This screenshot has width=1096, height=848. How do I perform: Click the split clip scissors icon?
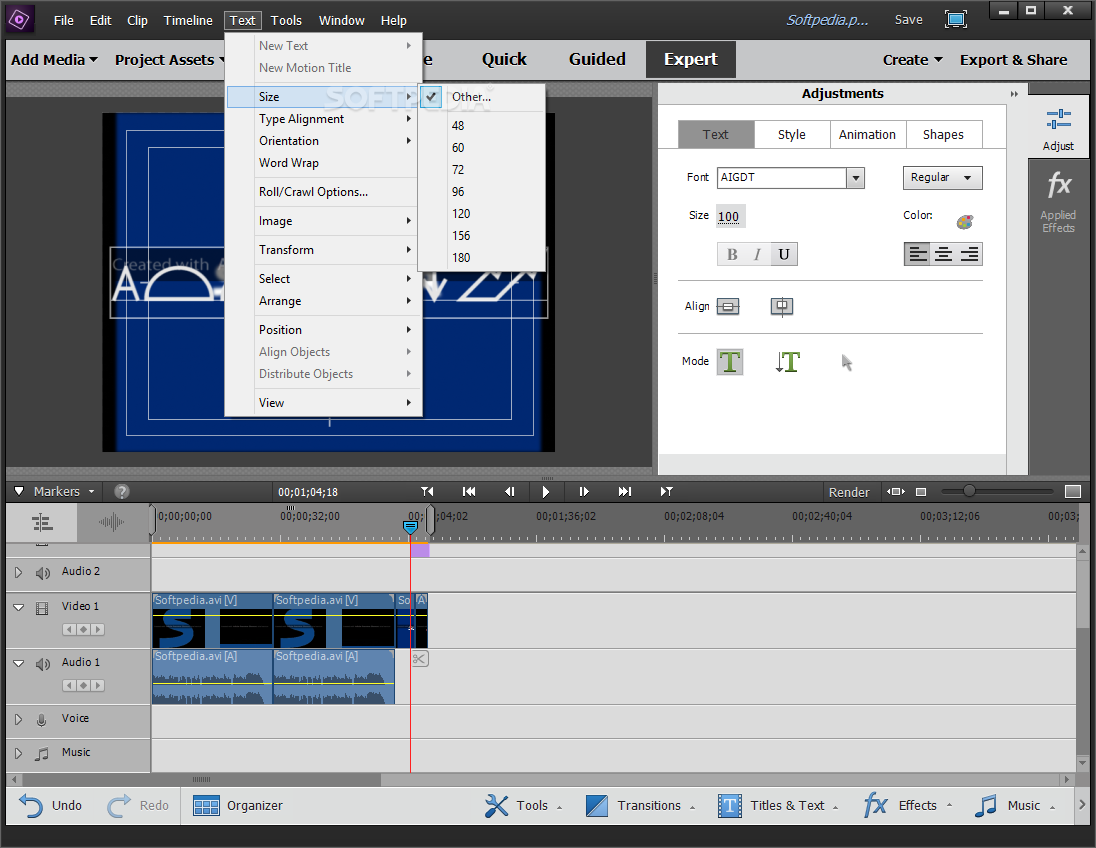point(419,659)
